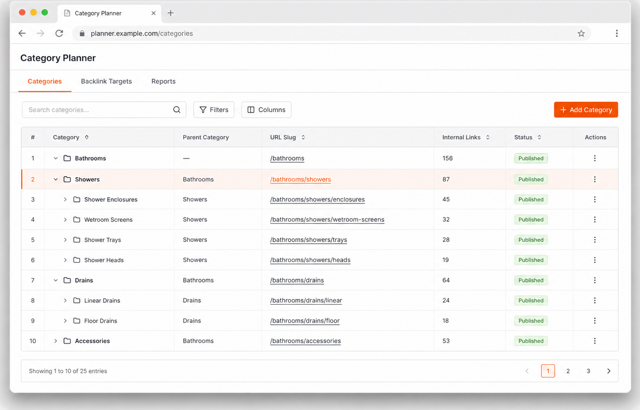Viewport: 640px width, 410px height.
Task: Reload the page
Action: click(59, 33)
